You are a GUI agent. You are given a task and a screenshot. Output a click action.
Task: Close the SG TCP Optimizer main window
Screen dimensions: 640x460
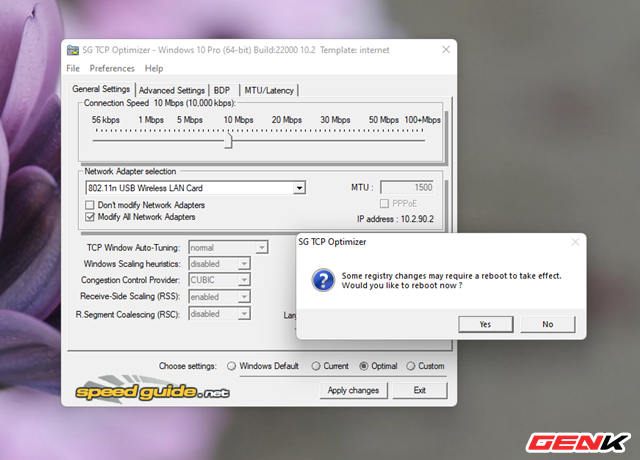point(446,50)
